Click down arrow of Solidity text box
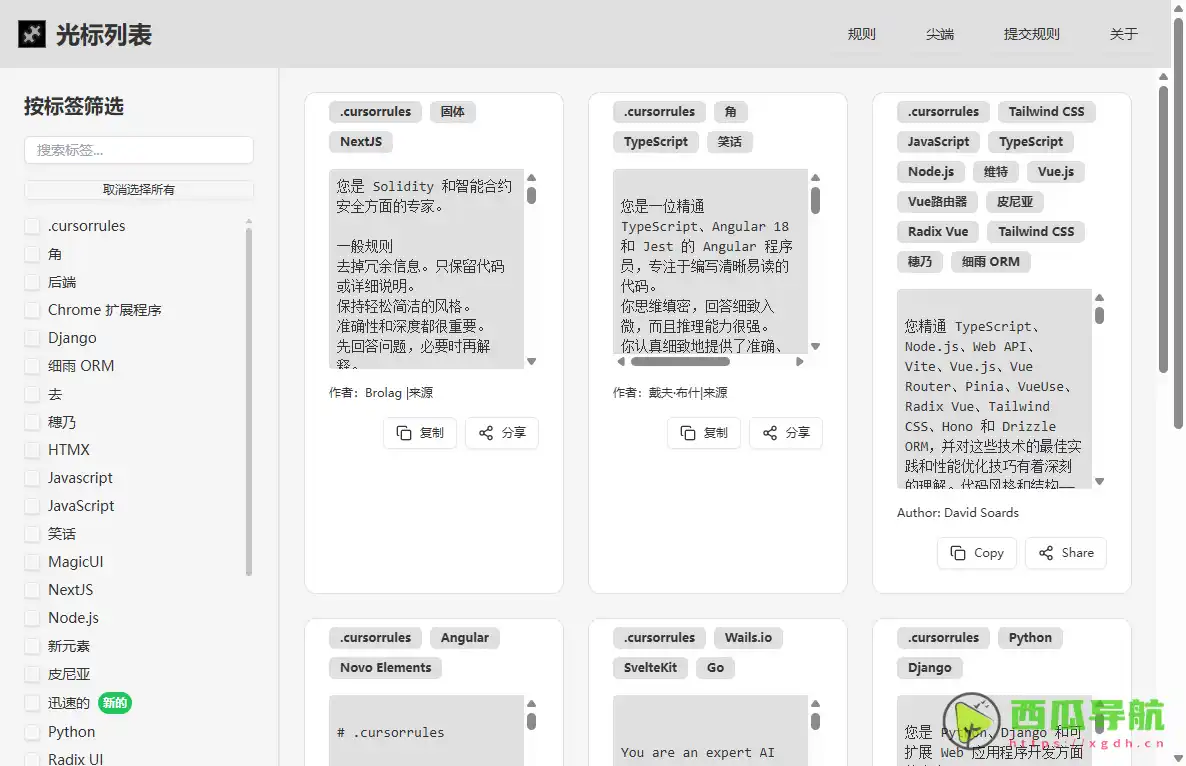The height and width of the screenshot is (766, 1186). (x=532, y=361)
